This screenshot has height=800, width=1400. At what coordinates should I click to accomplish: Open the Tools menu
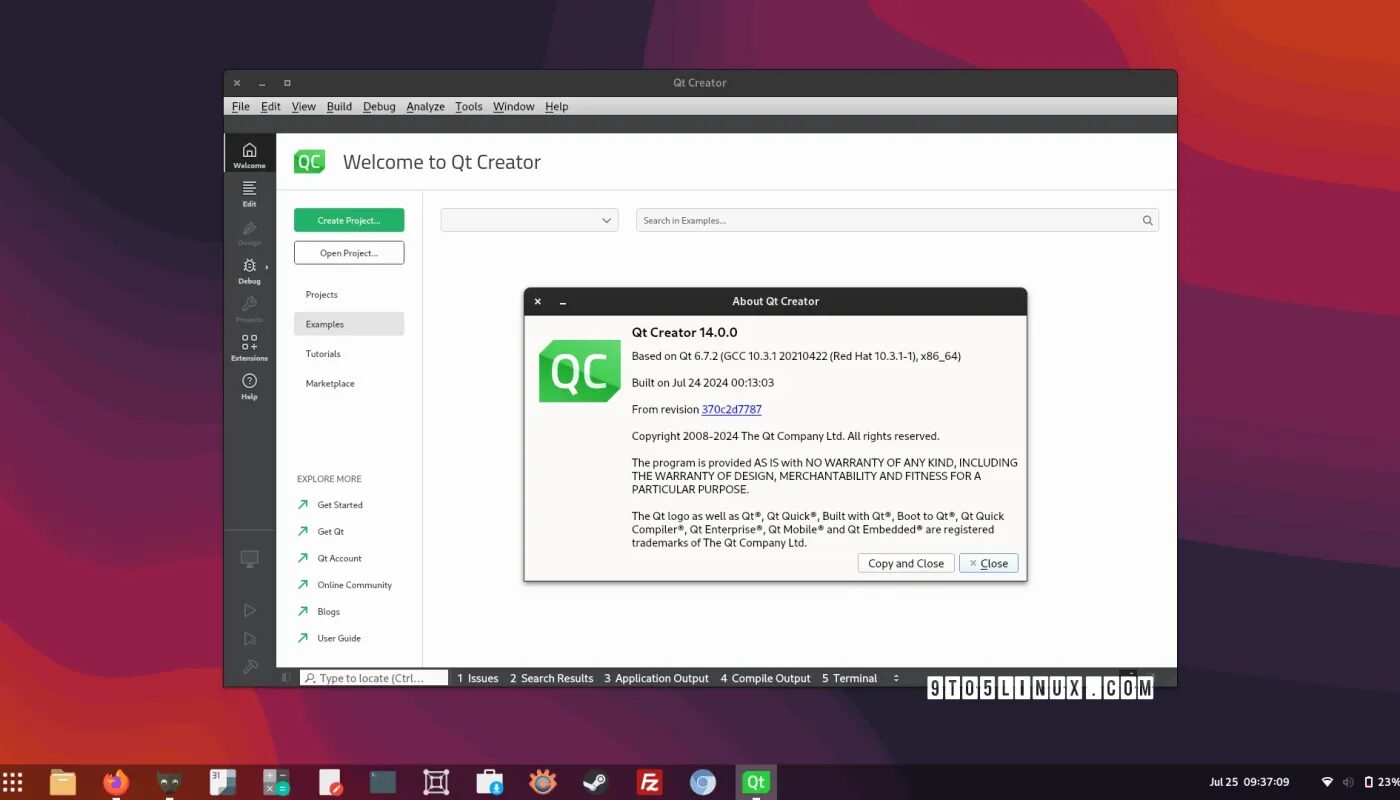(468, 106)
